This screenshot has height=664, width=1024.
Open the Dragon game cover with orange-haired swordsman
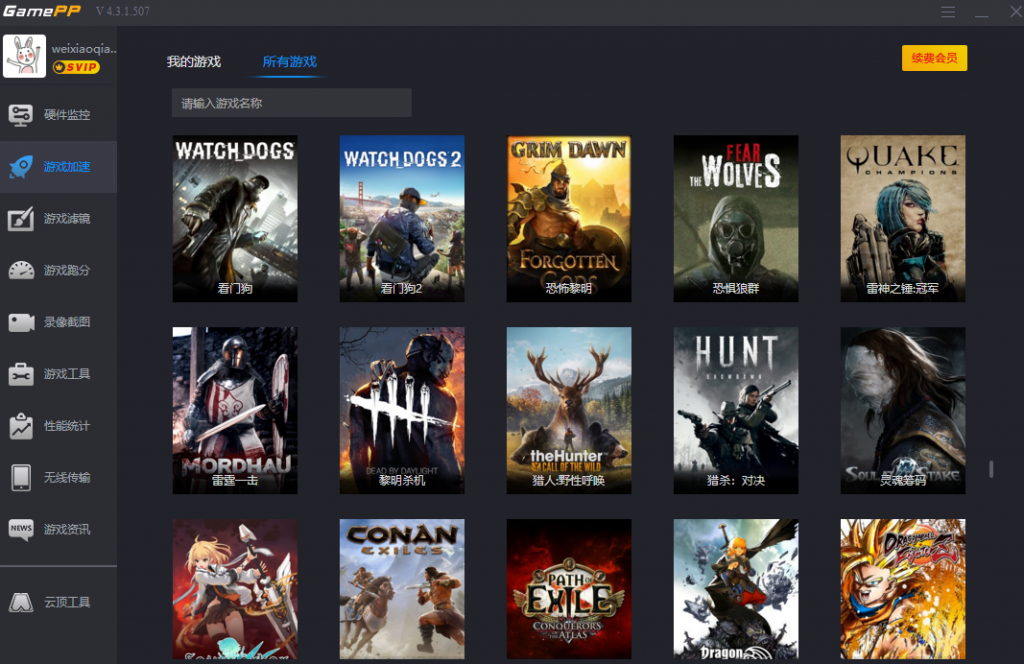pos(736,589)
